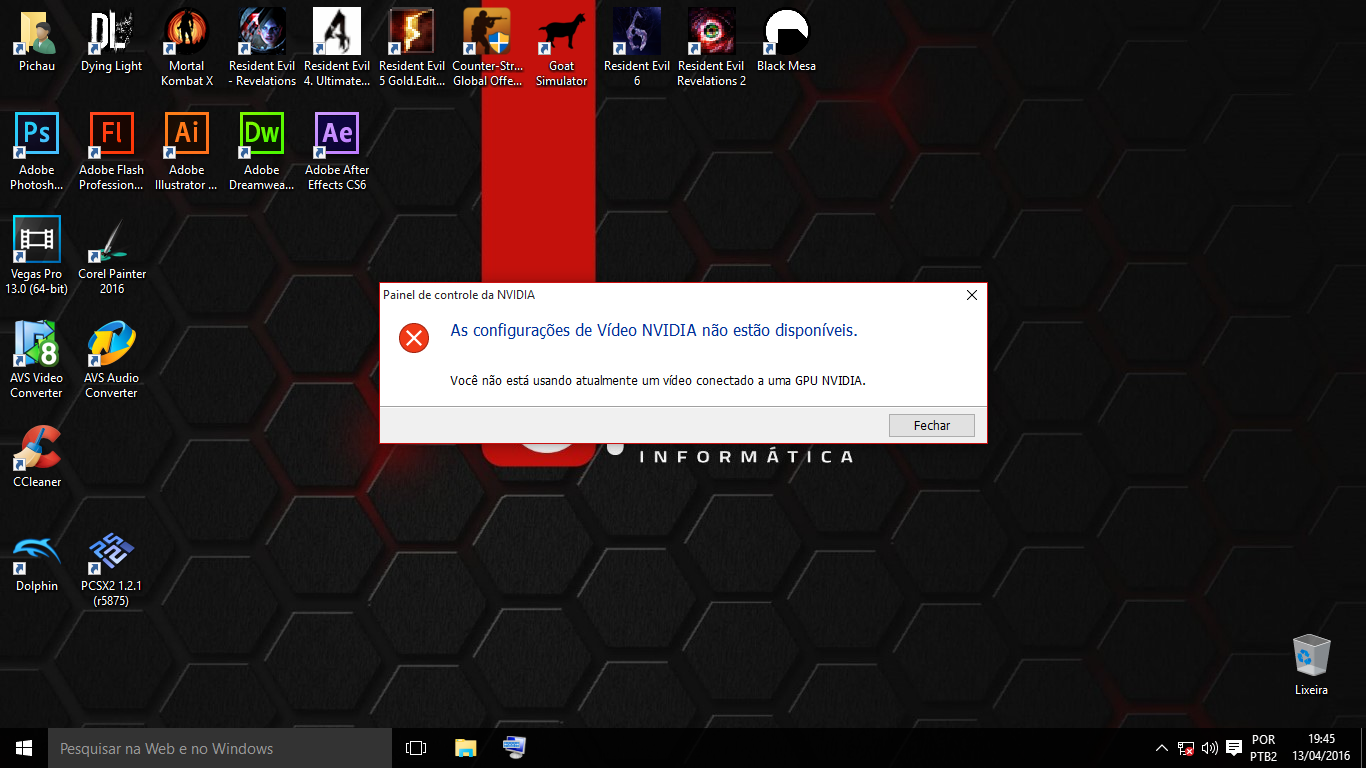Open Task View from the taskbar

click(x=416, y=748)
